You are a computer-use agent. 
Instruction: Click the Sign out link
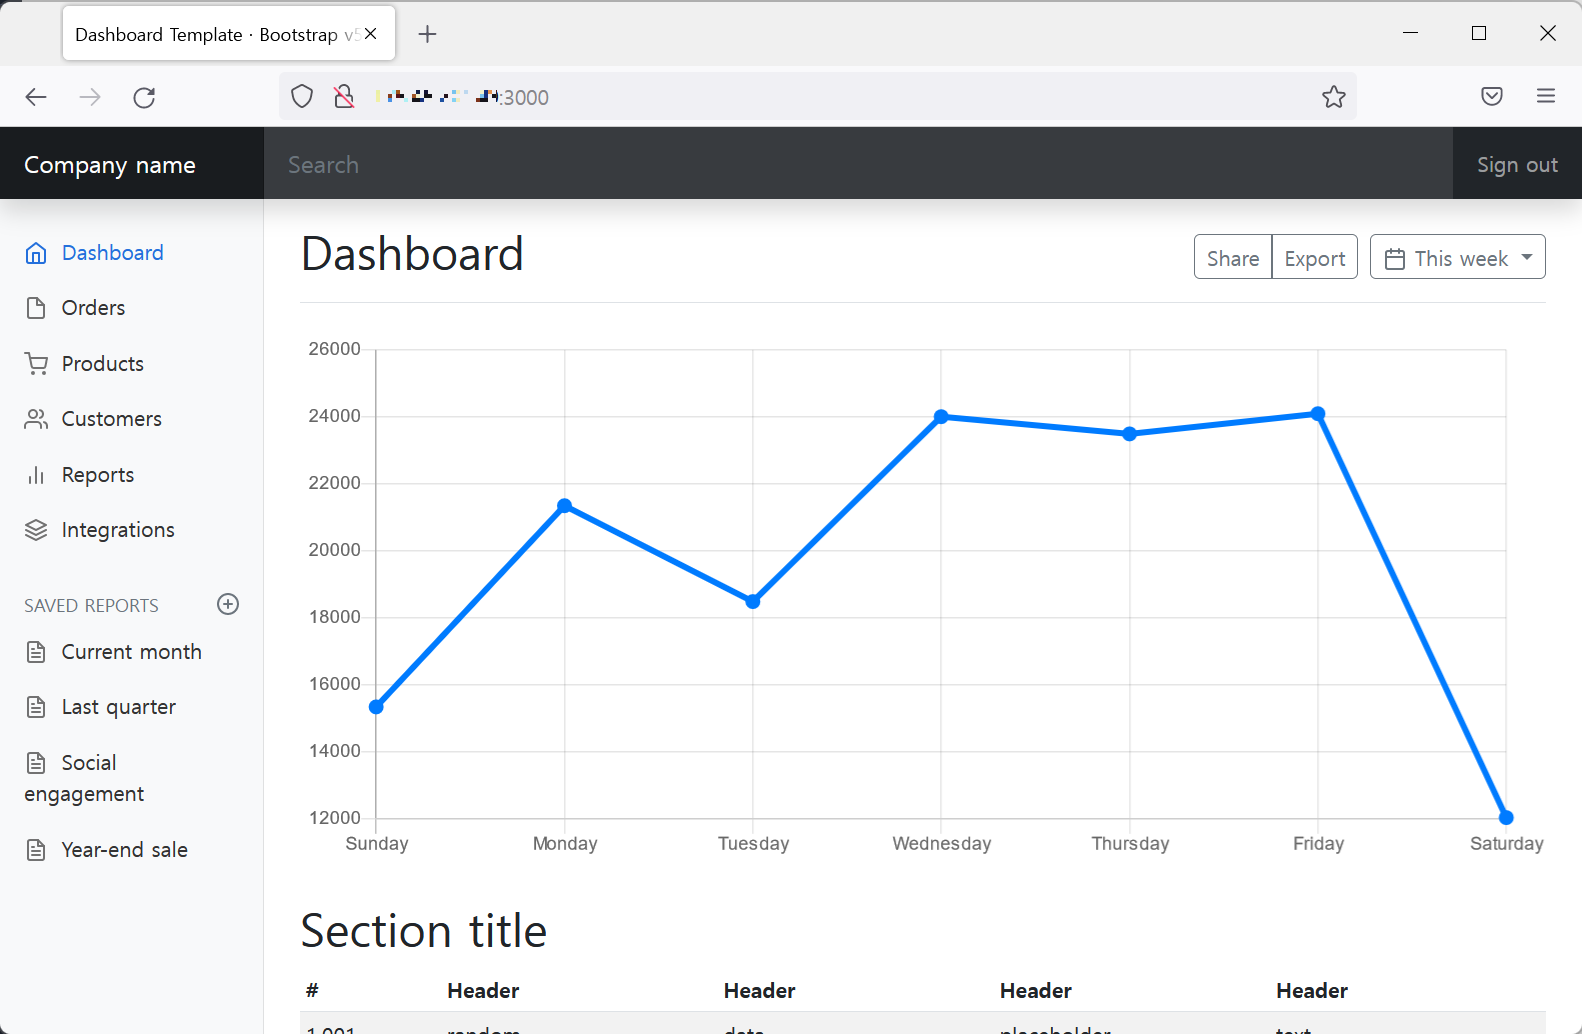tap(1517, 165)
